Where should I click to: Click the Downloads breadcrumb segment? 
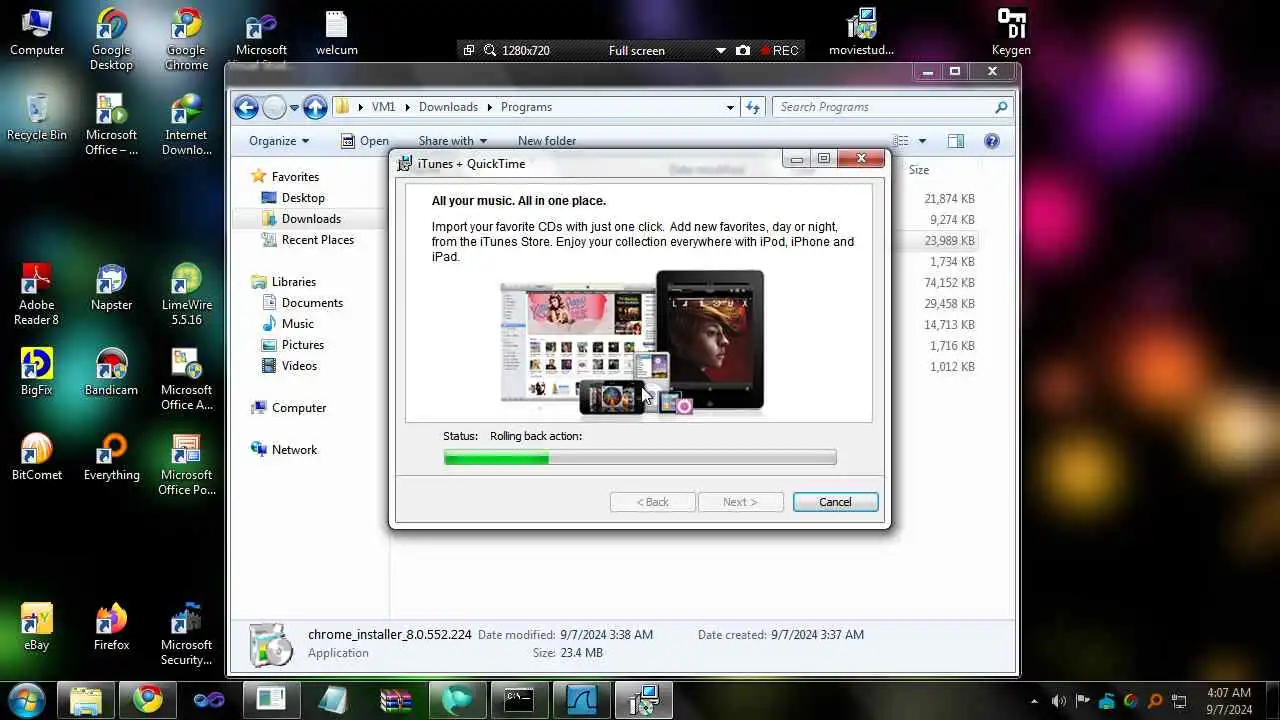[x=448, y=107]
